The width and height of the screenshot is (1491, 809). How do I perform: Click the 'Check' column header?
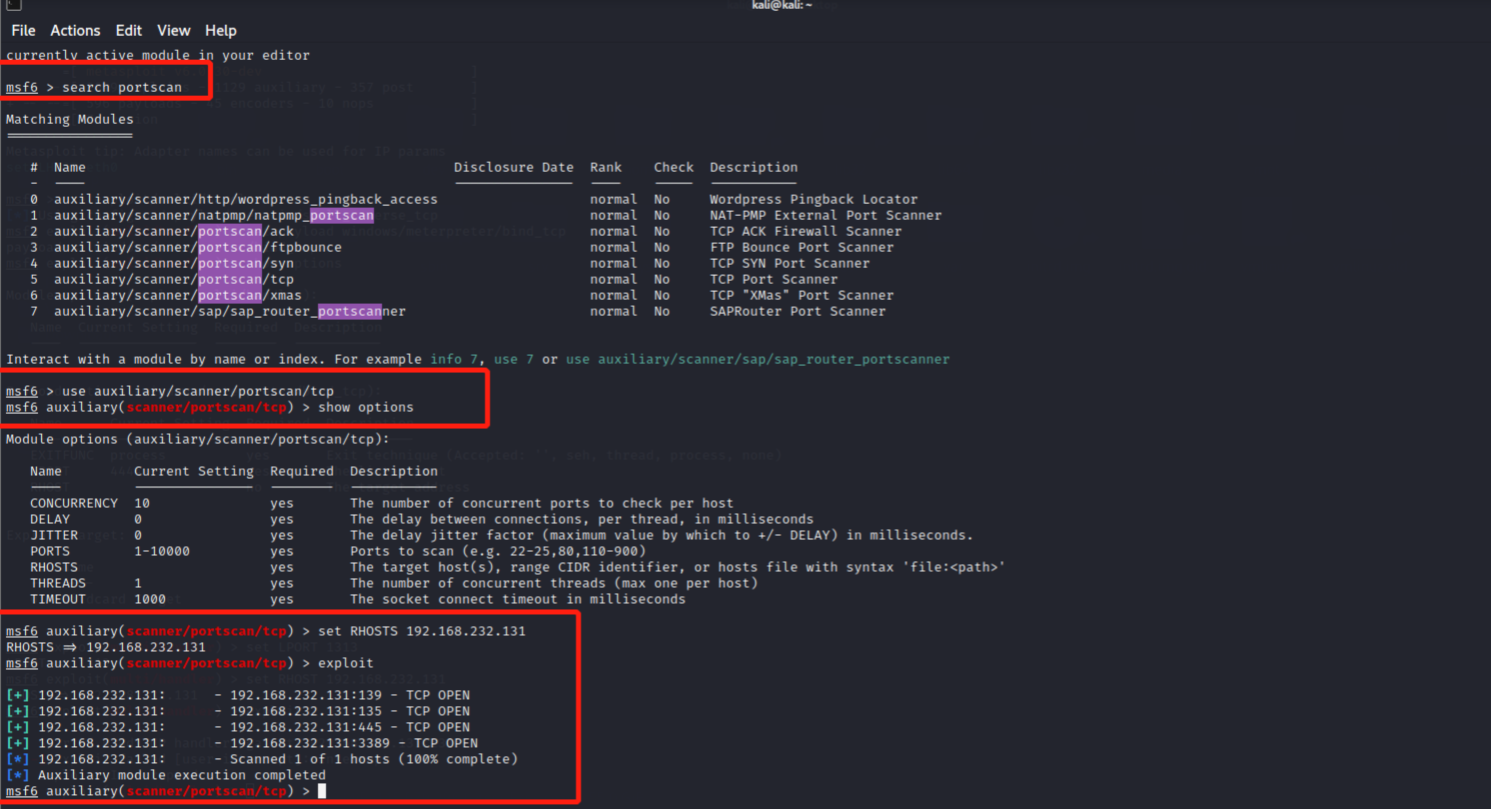[674, 167]
